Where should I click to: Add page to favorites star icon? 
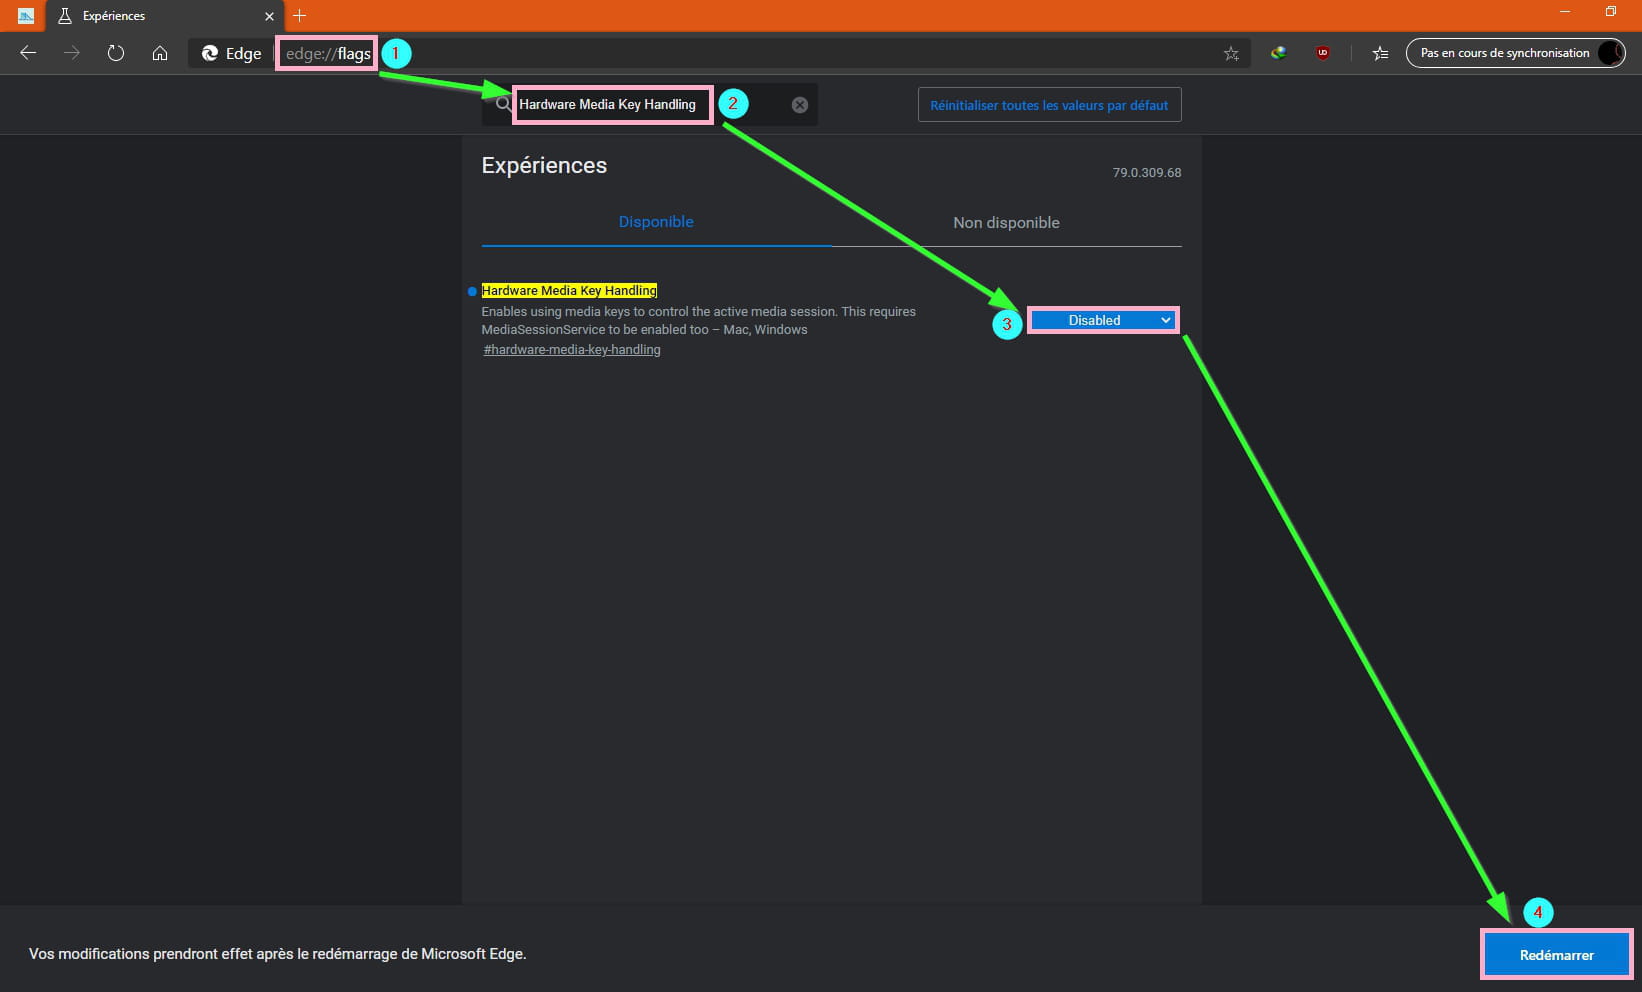pos(1231,54)
